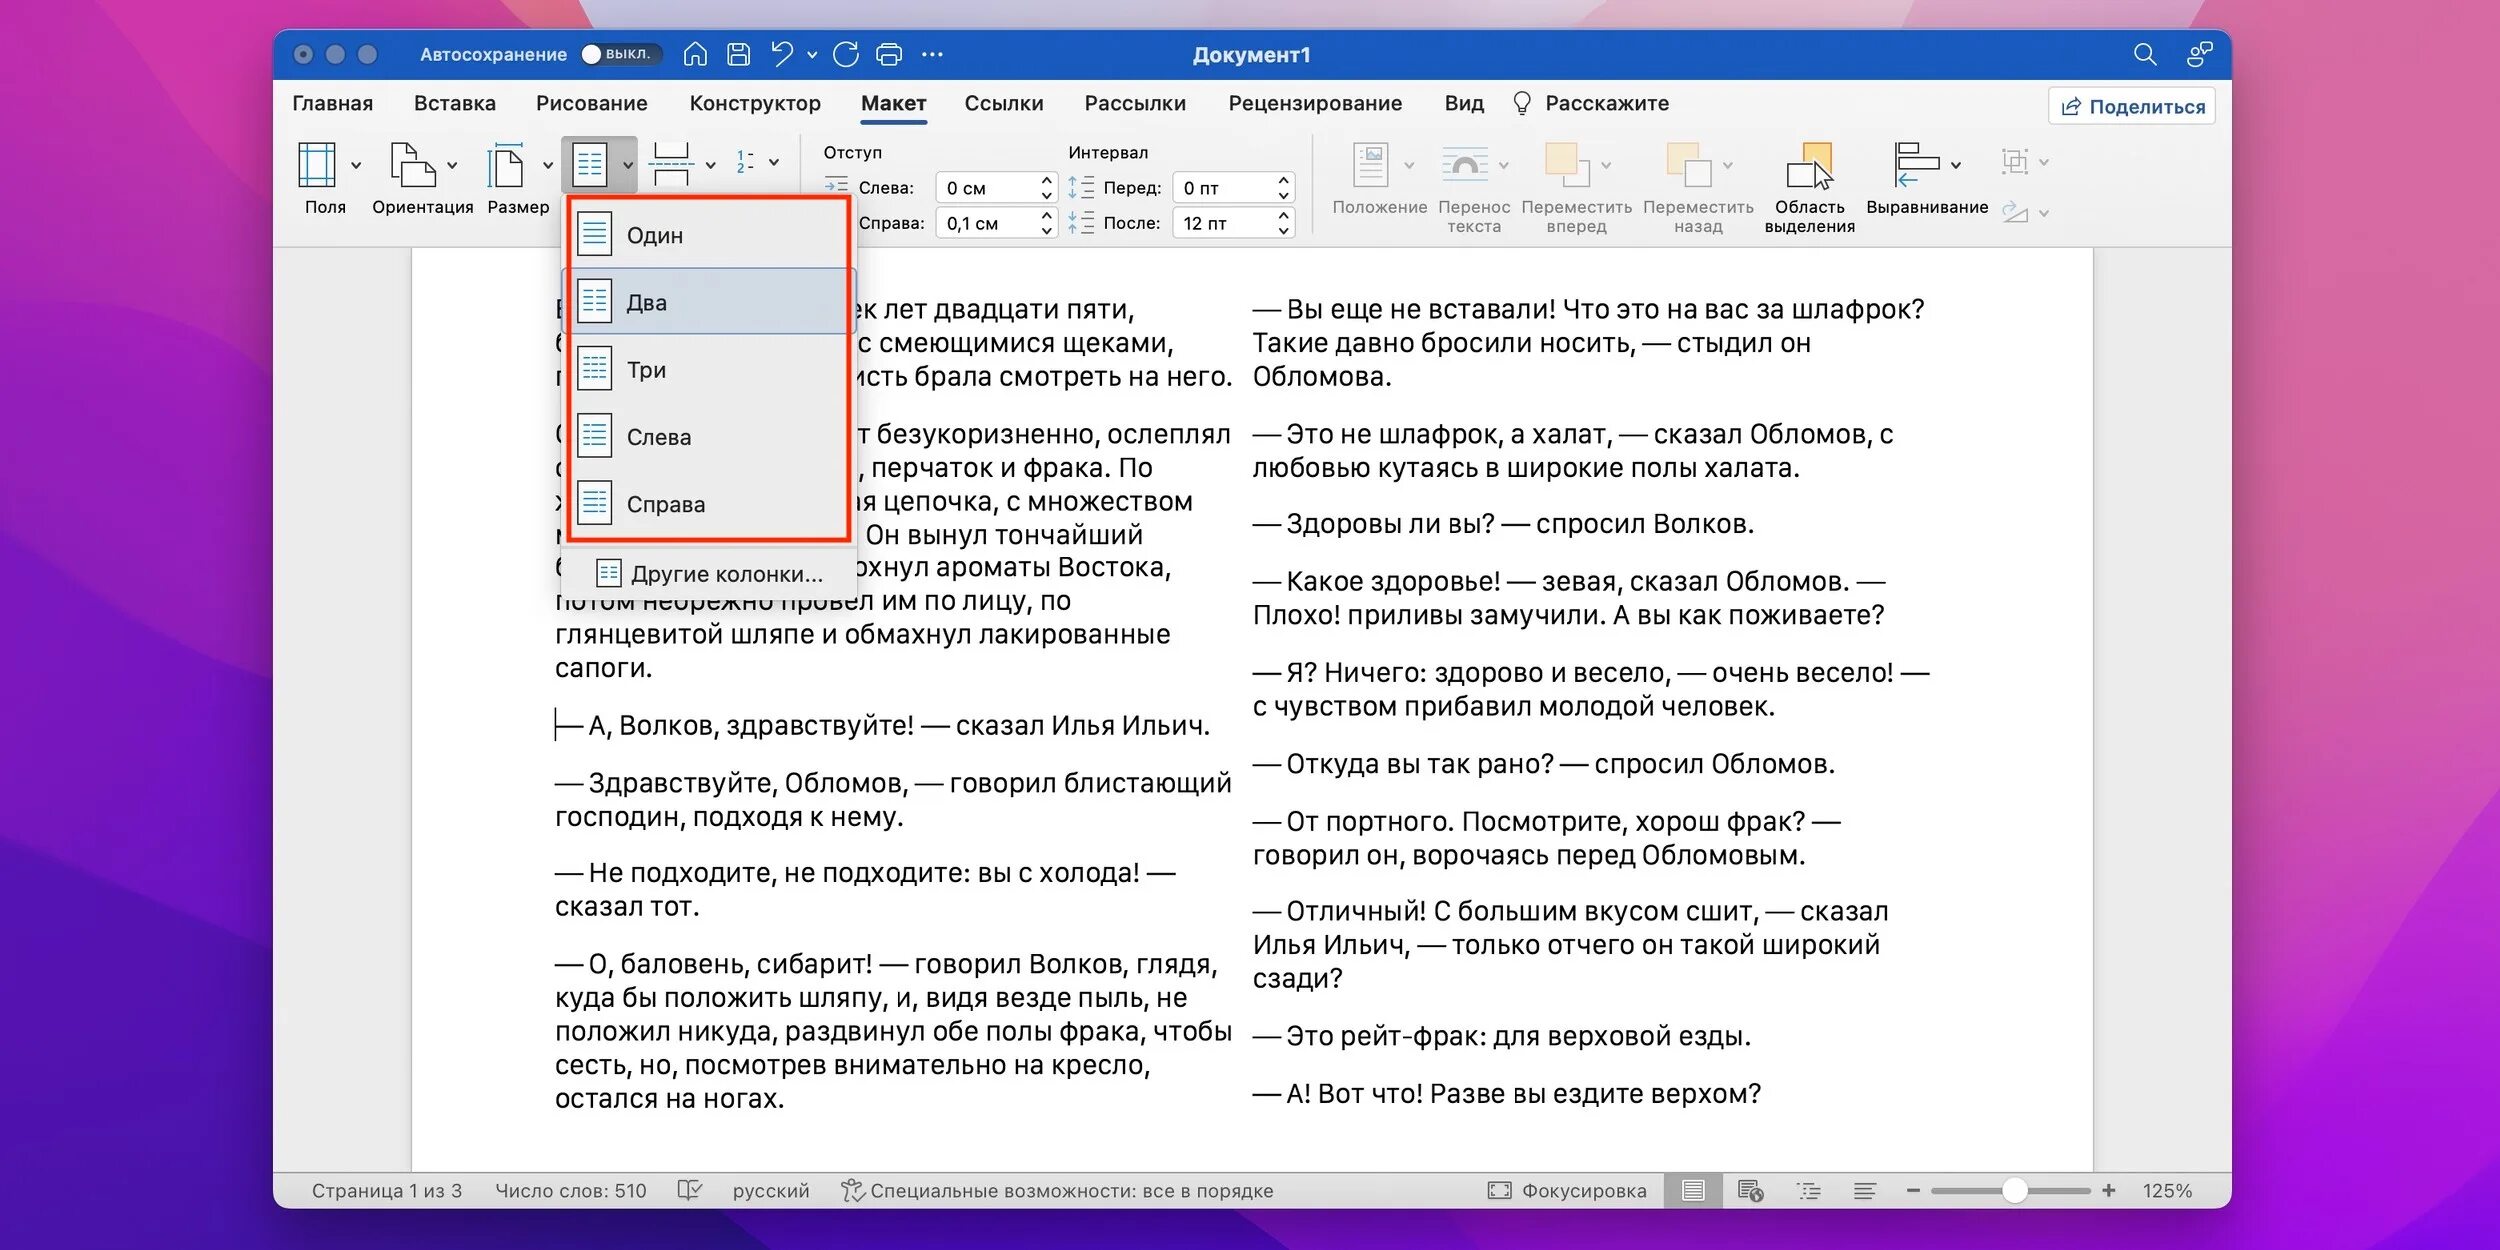Expand the Выравнивание dropdown arrow
Viewport: 2500px width, 1250px height.
[x=1956, y=165]
